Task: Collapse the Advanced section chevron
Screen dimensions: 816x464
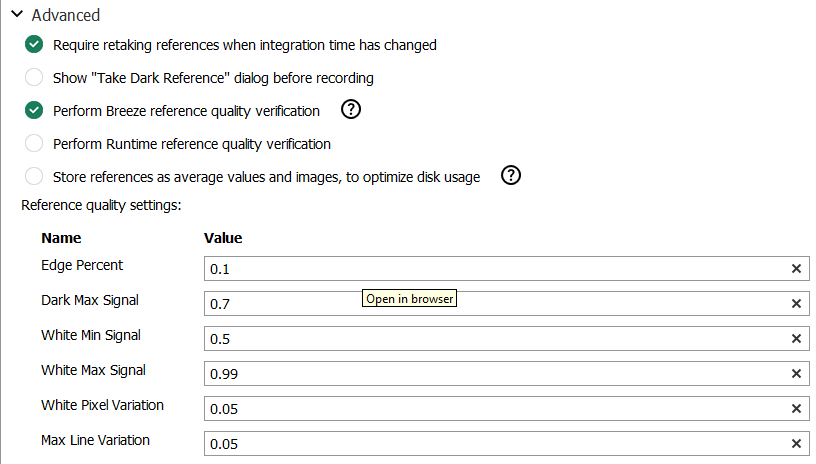Action: pyautogui.click(x=16, y=15)
